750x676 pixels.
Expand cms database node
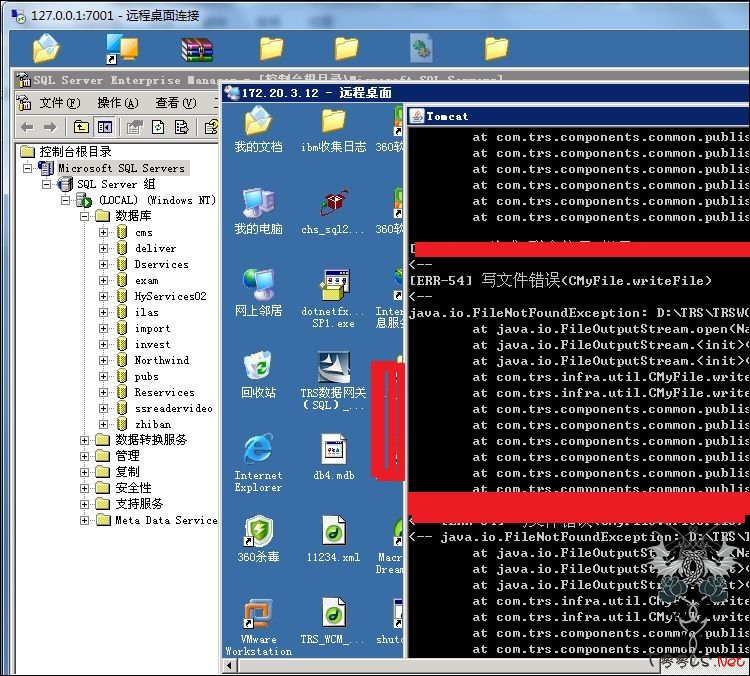pyautogui.click(x=103, y=233)
